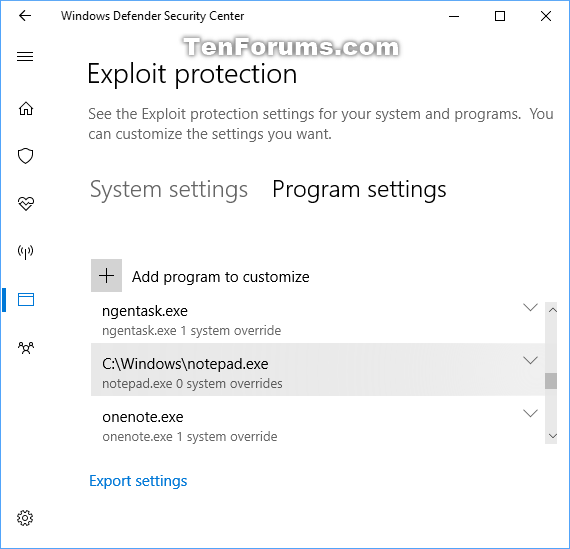
Task: Click the scrollbar down arrow
Action: point(553,436)
